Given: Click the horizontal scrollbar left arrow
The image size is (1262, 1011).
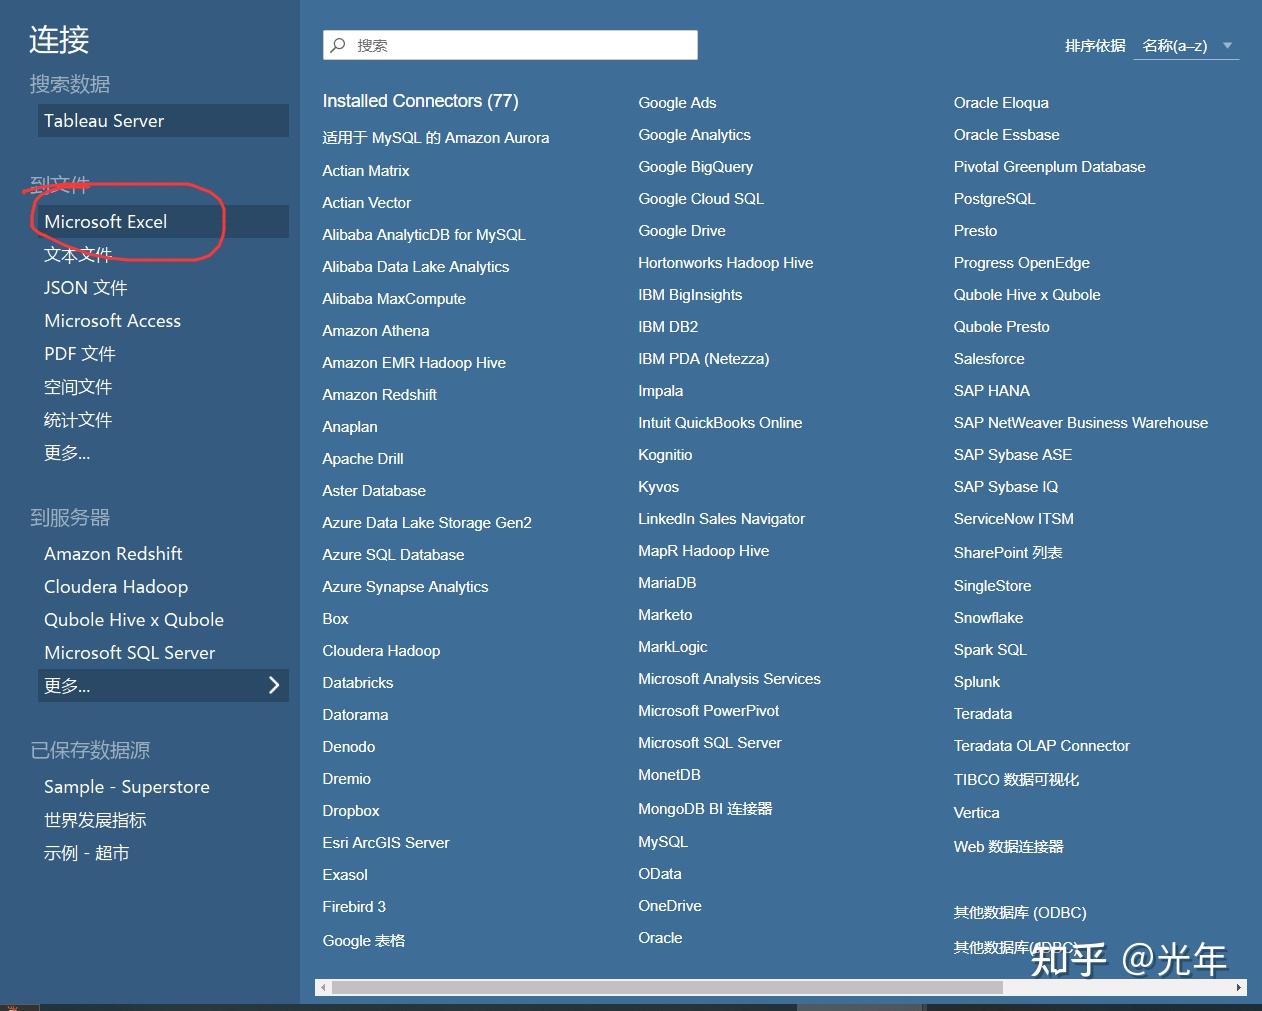Looking at the screenshot, I should [x=322, y=987].
